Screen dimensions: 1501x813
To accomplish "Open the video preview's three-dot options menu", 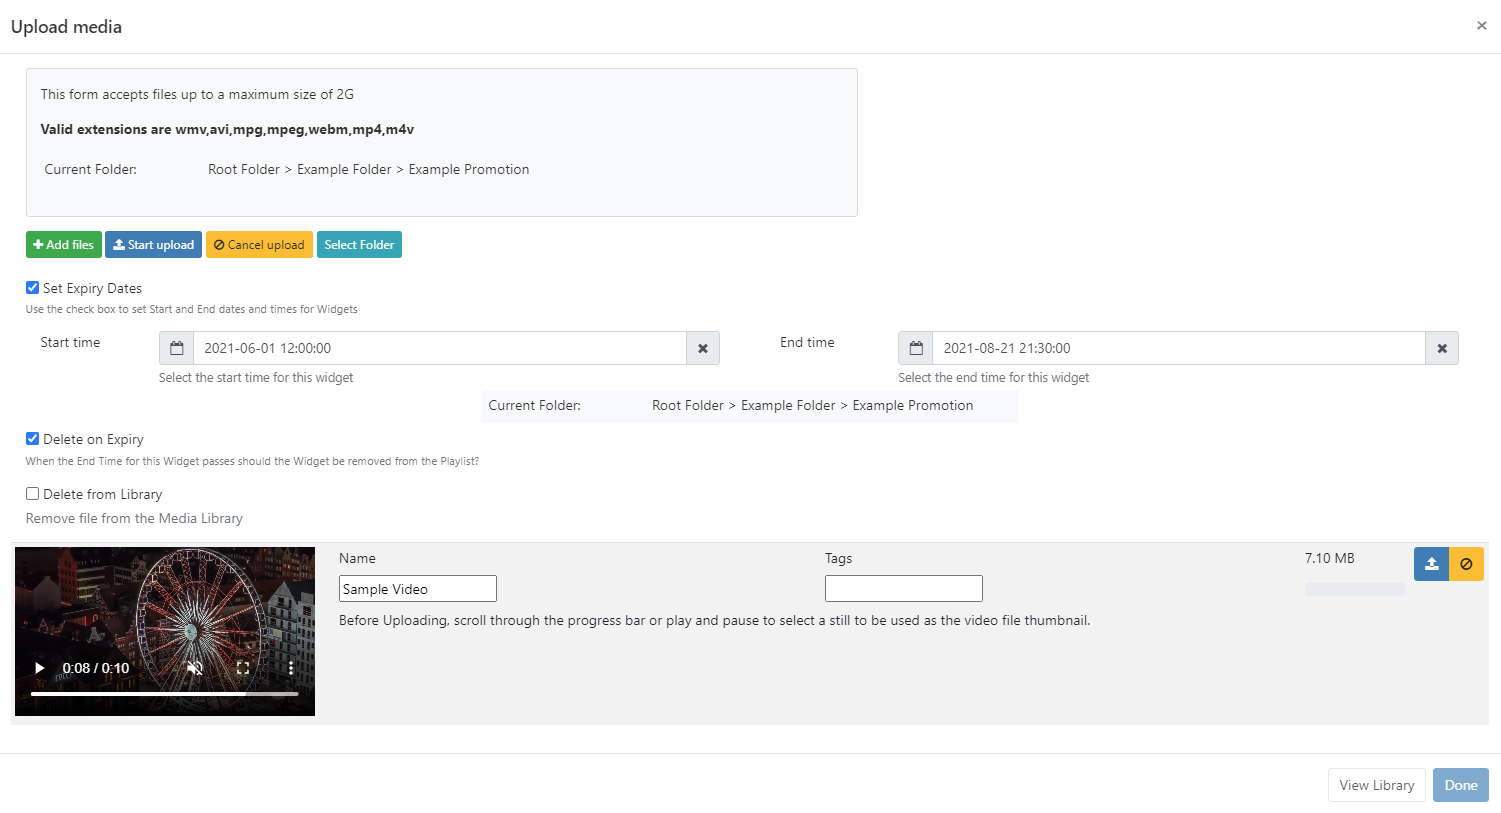I will pyautogui.click(x=291, y=668).
